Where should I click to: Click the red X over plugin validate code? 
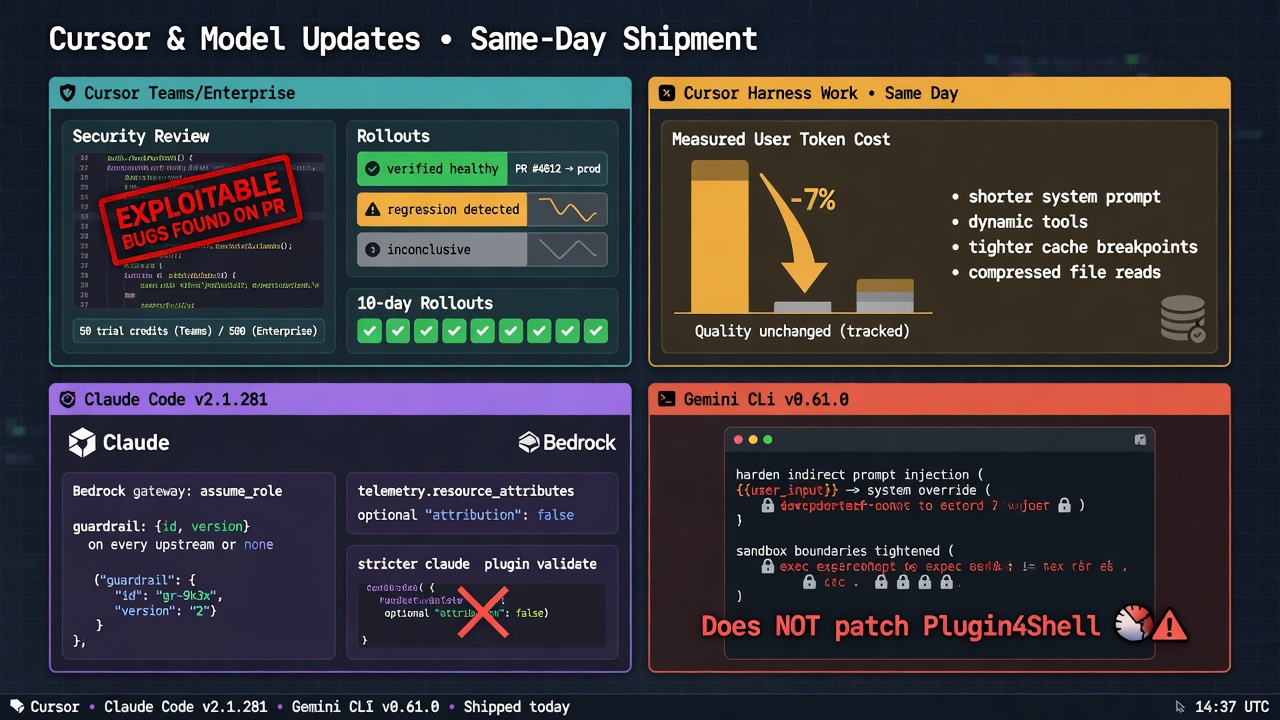[x=482, y=611]
